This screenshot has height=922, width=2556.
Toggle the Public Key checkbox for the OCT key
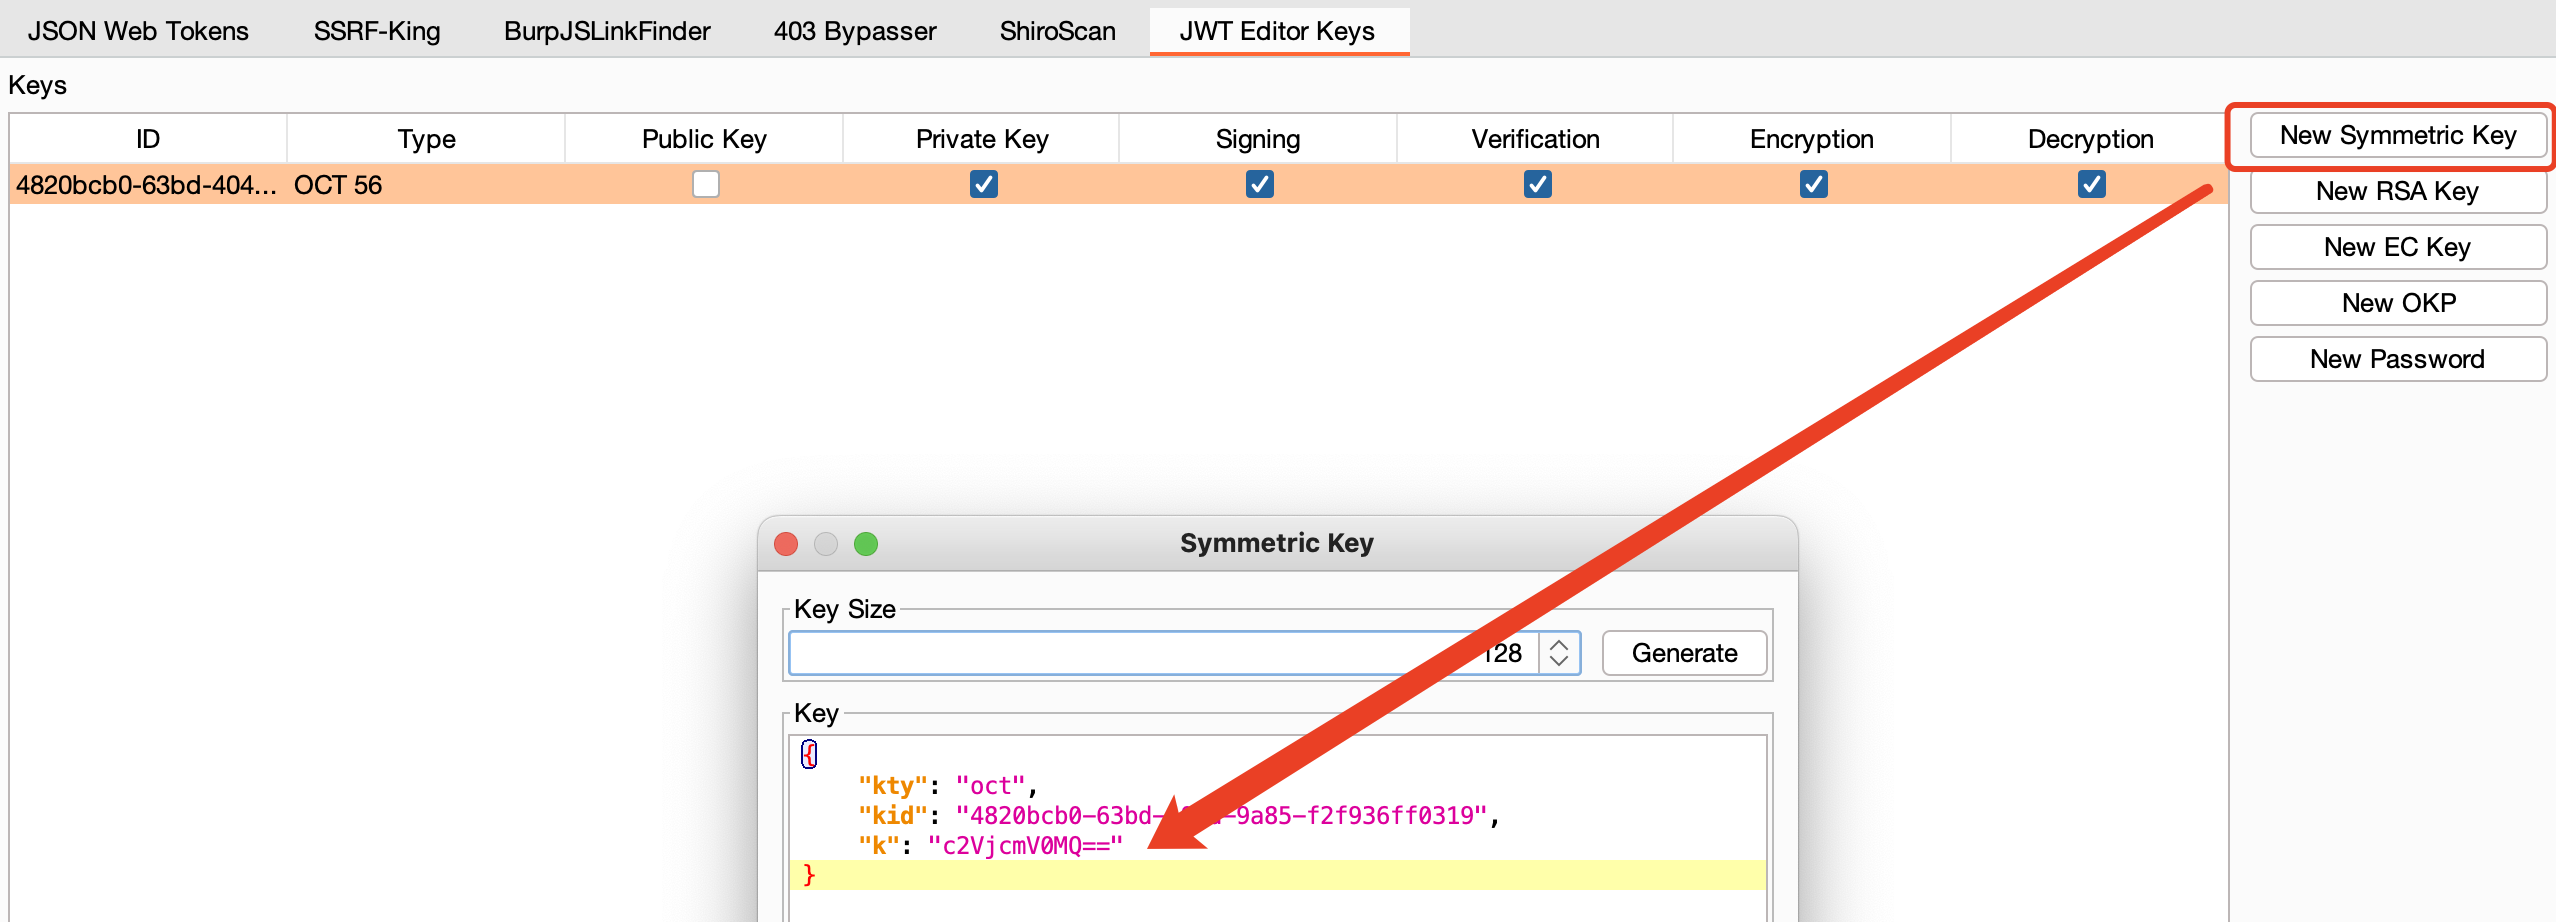click(706, 184)
